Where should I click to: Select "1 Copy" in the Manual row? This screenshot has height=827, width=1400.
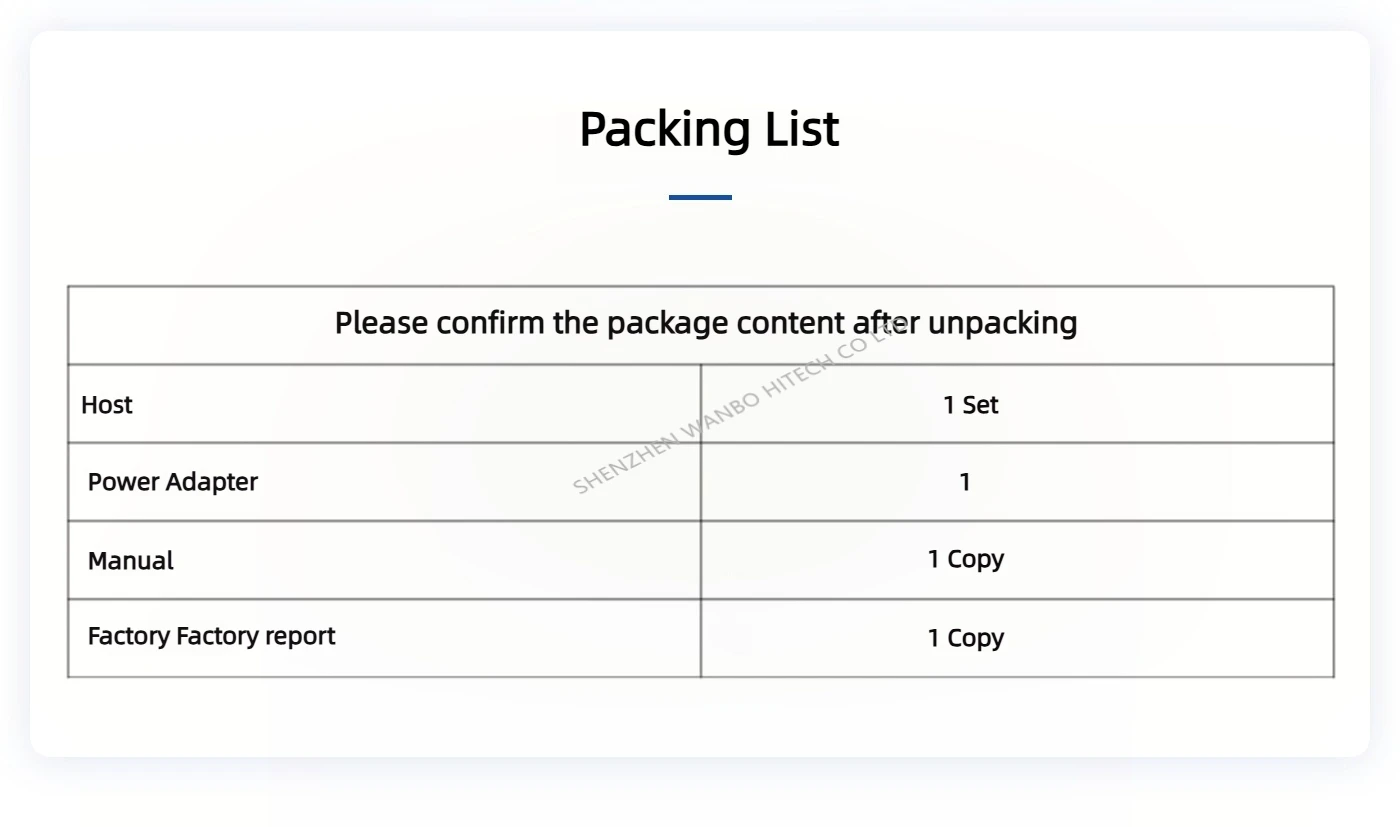pos(965,559)
